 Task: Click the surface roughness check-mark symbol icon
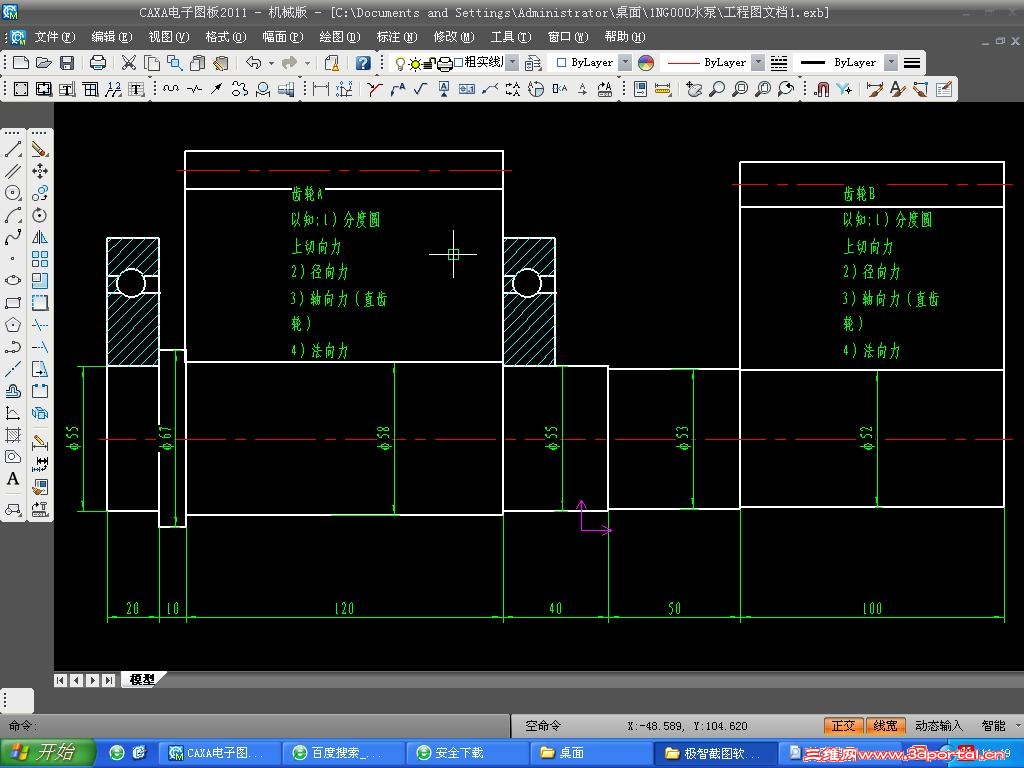421,89
